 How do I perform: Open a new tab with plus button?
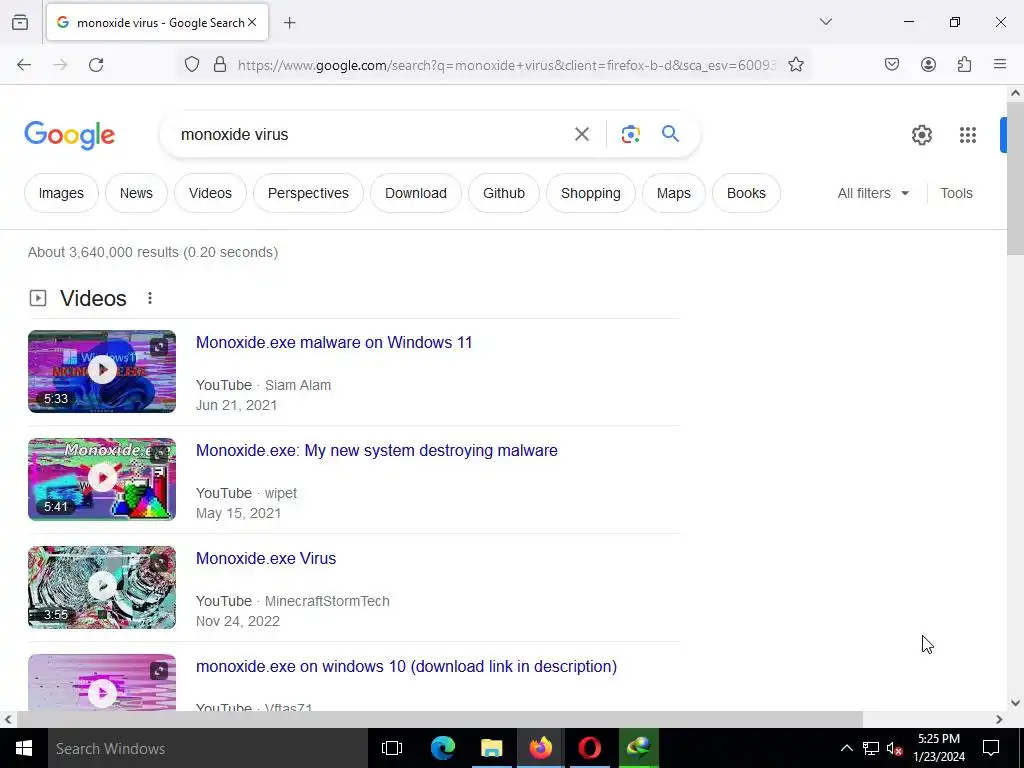click(289, 23)
